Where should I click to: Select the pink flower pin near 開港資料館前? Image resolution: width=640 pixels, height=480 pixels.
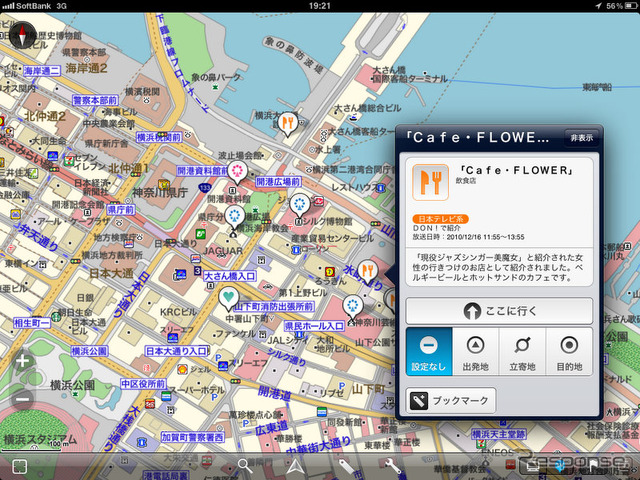[238, 172]
